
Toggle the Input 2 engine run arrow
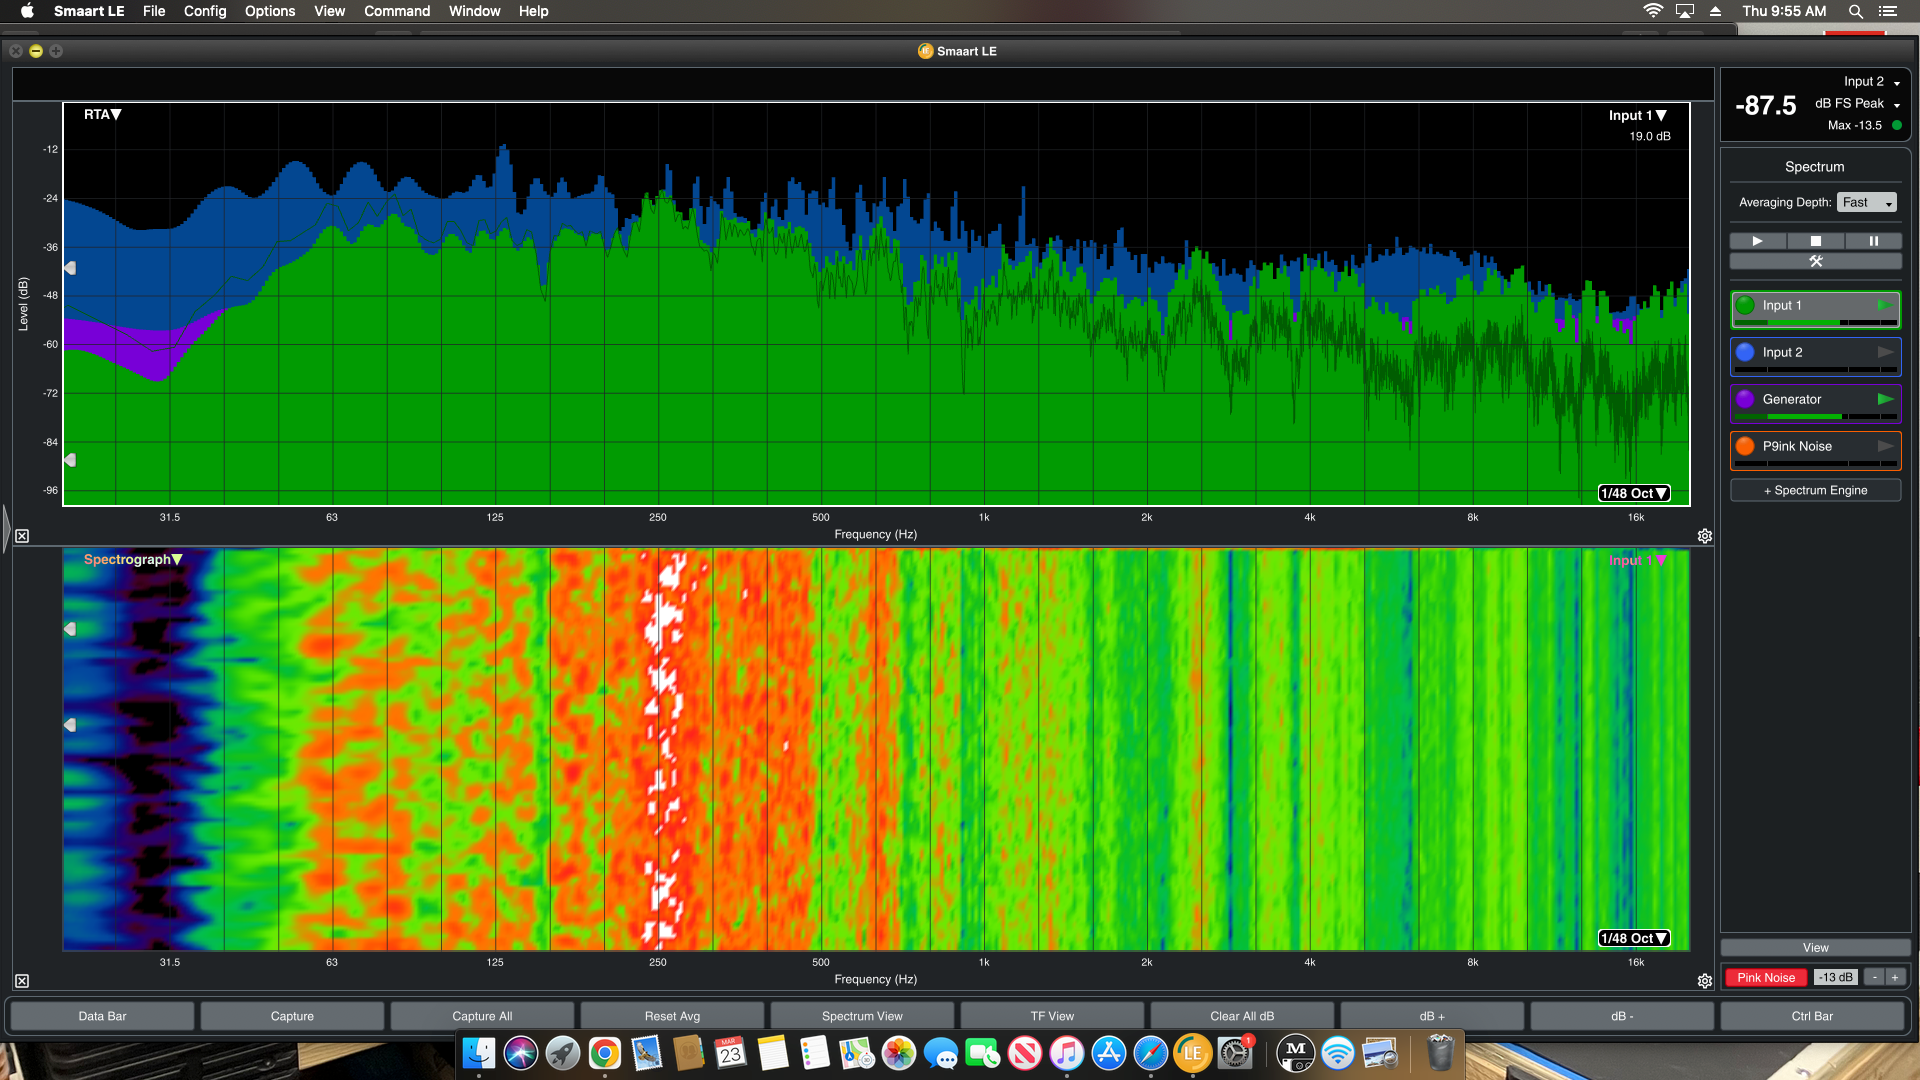1885,352
